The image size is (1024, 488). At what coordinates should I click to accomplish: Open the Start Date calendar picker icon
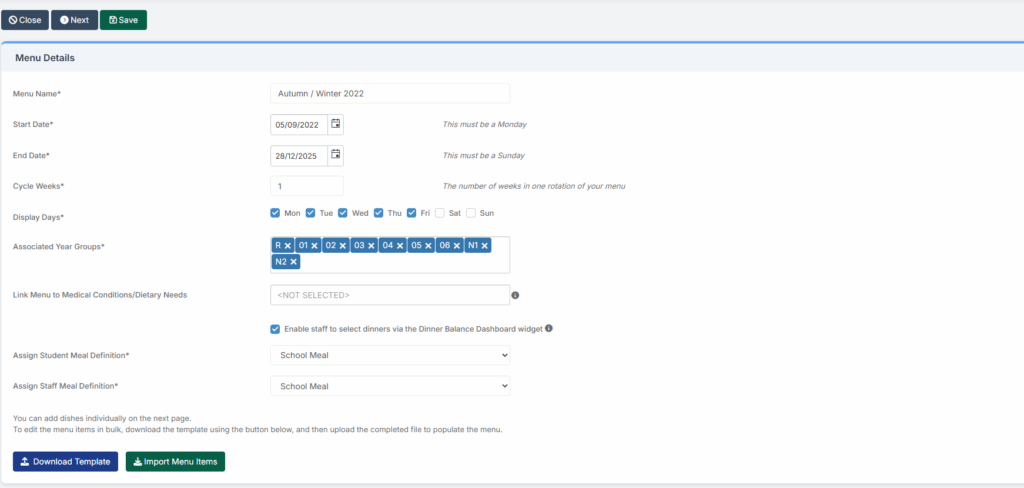pyautogui.click(x=336, y=124)
